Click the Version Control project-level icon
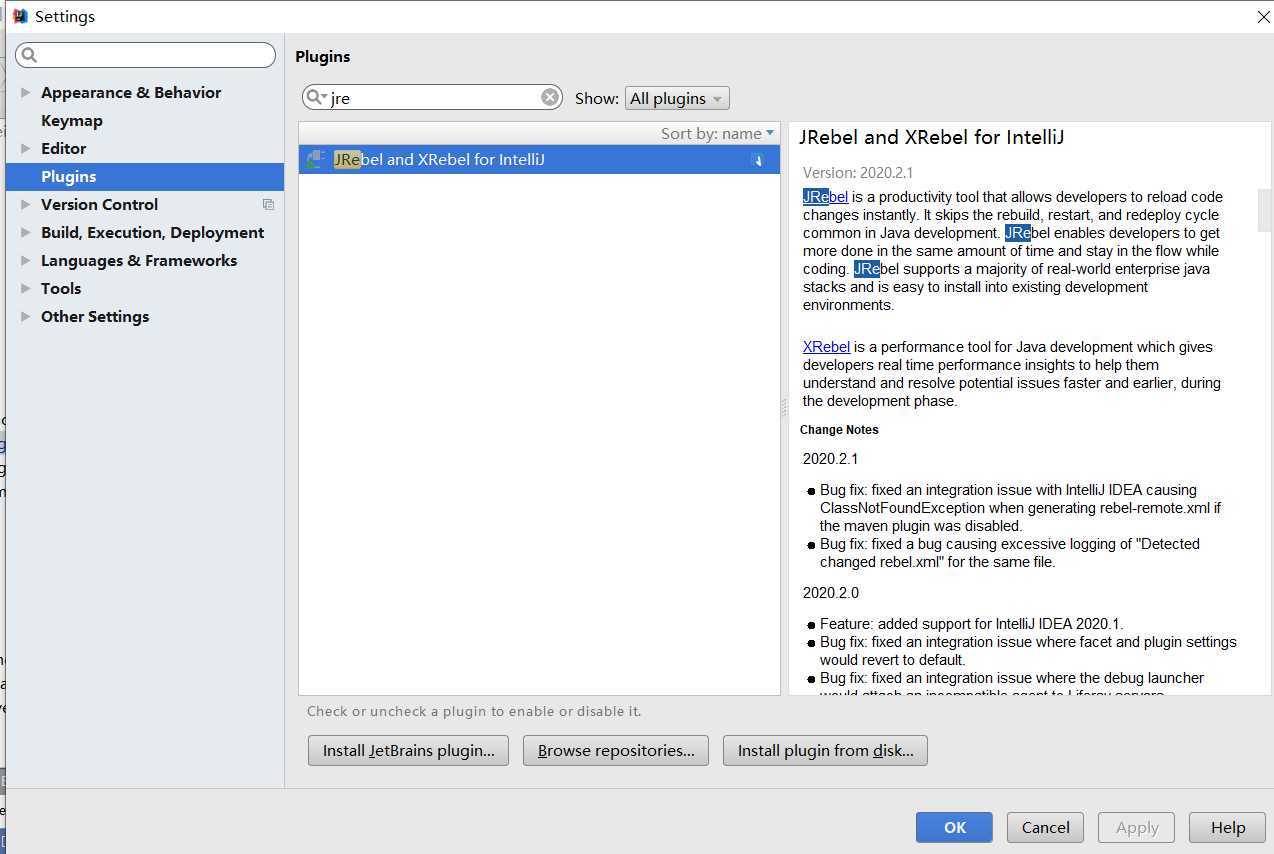The width and height of the screenshot is (1274, 854). pyautogui.click(x=268, y=204)
